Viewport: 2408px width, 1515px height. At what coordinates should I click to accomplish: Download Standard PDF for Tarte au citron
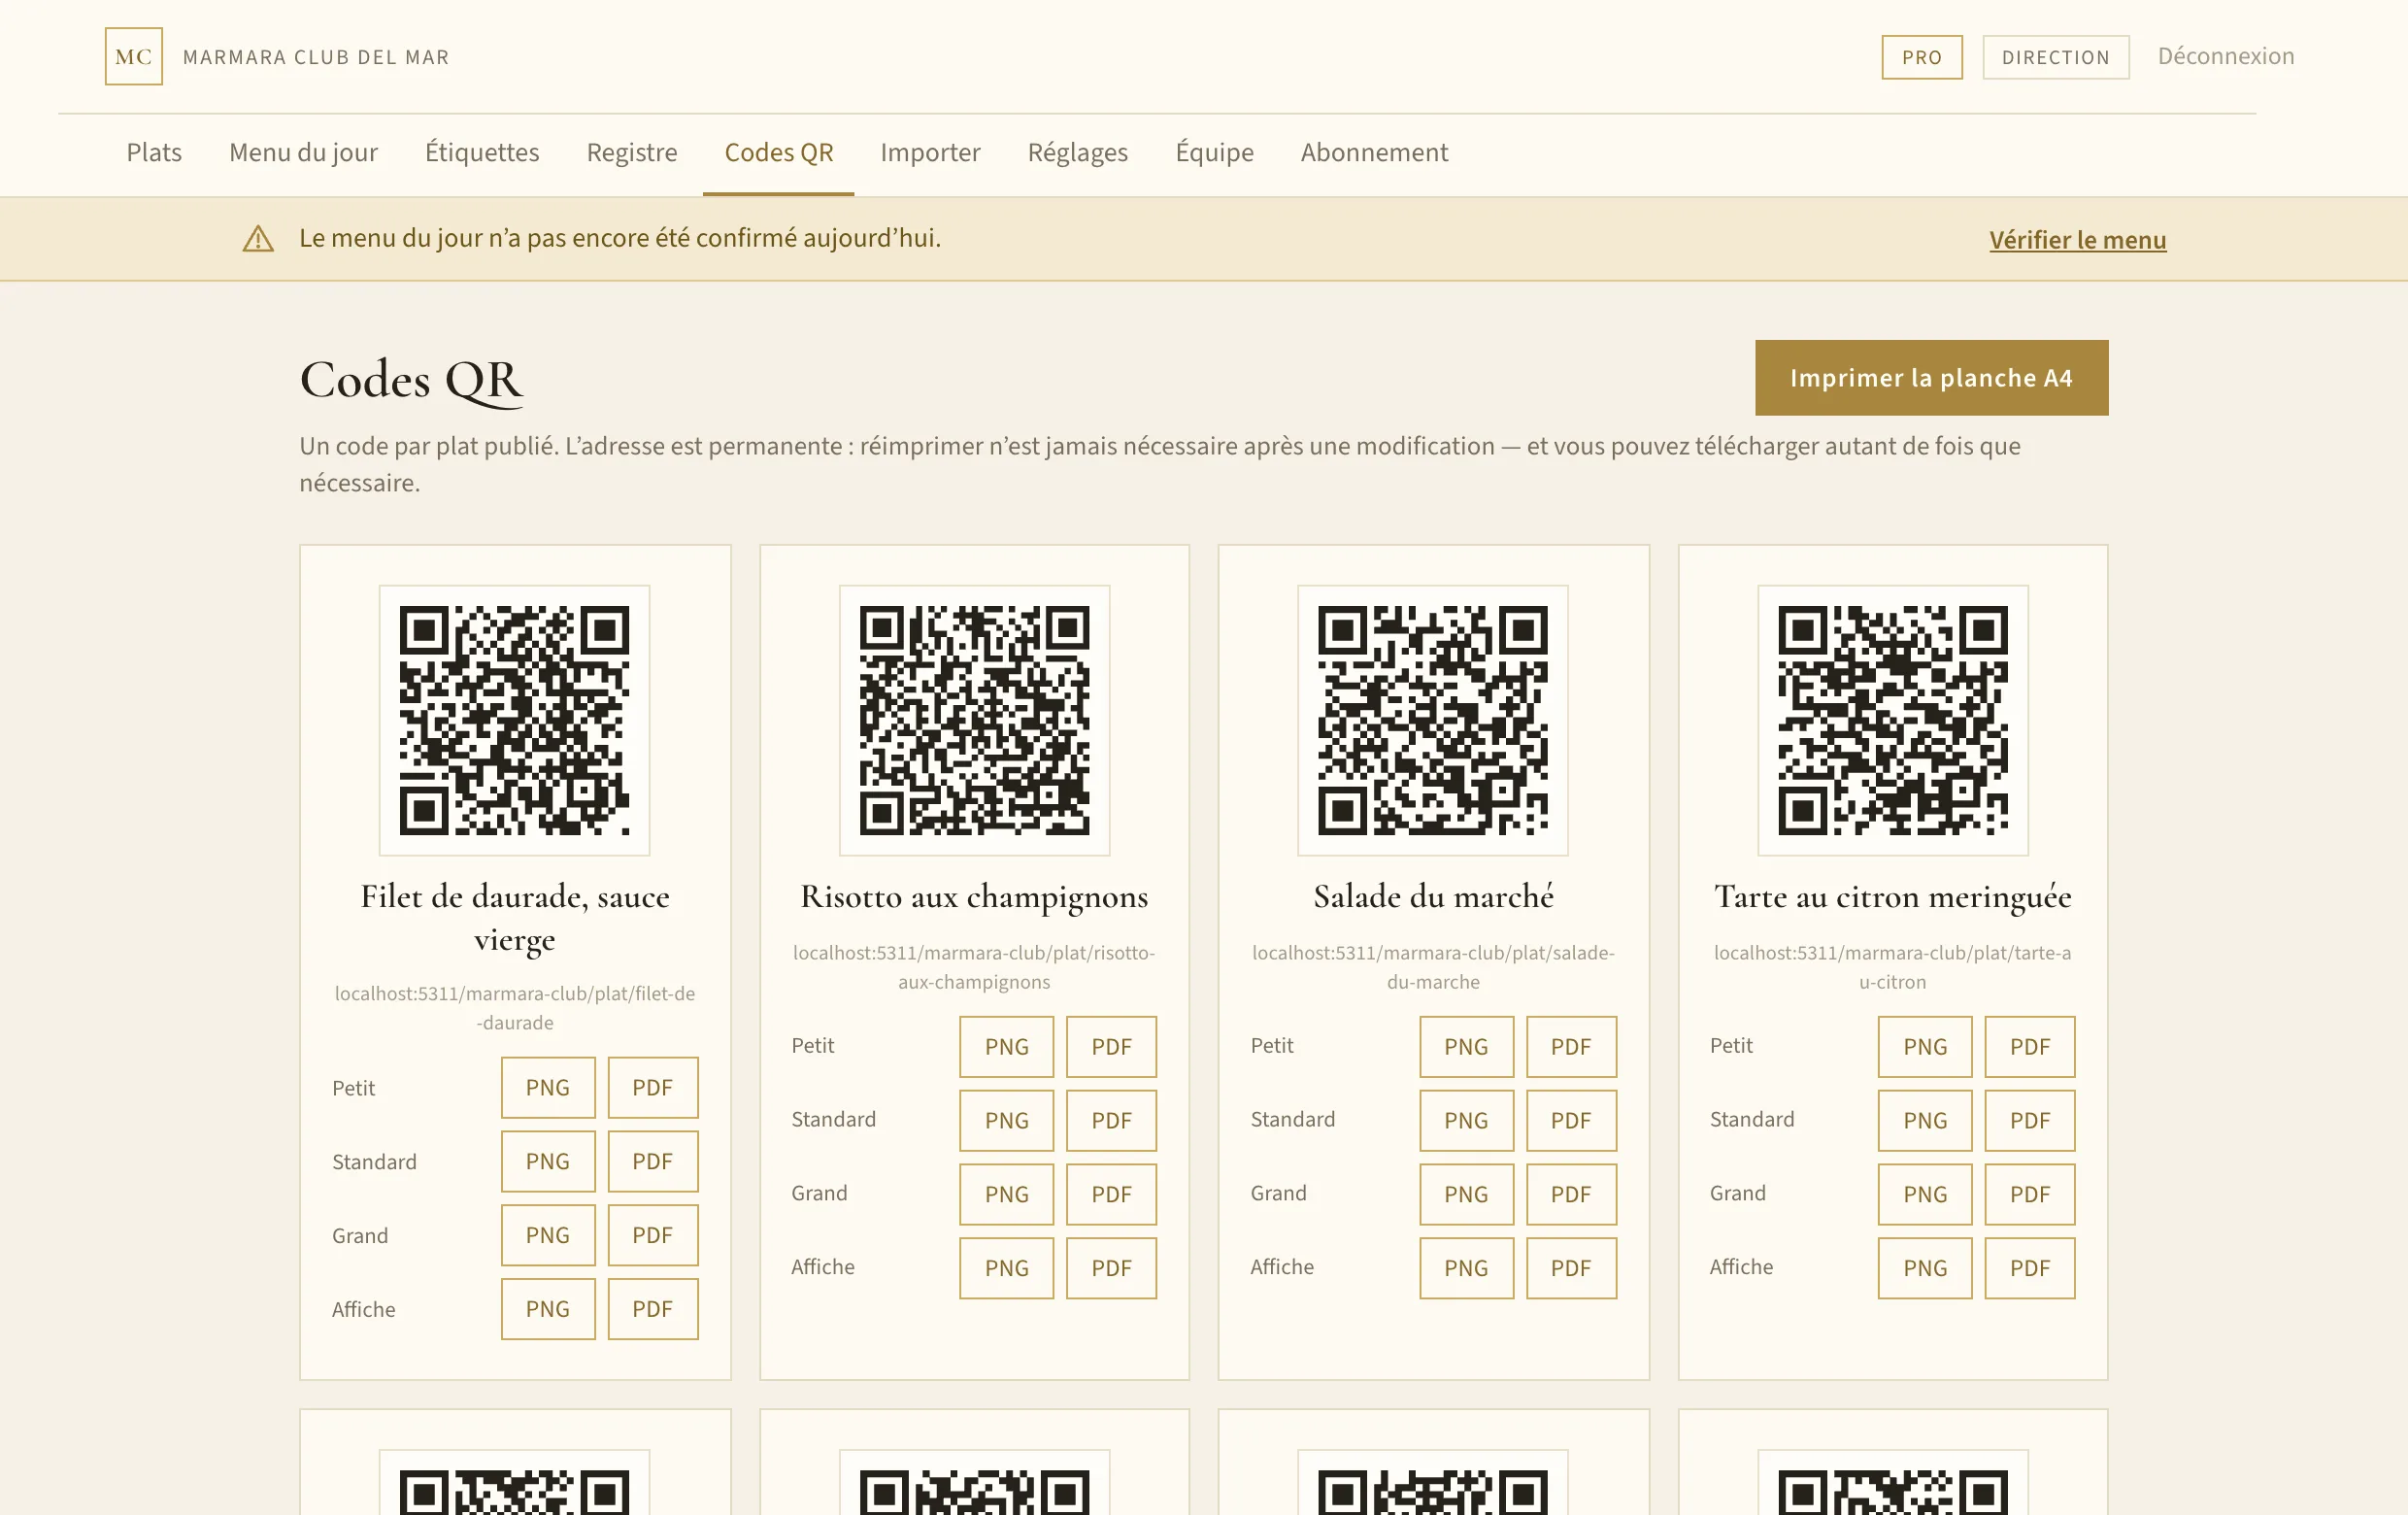tap(2030, 1121)
